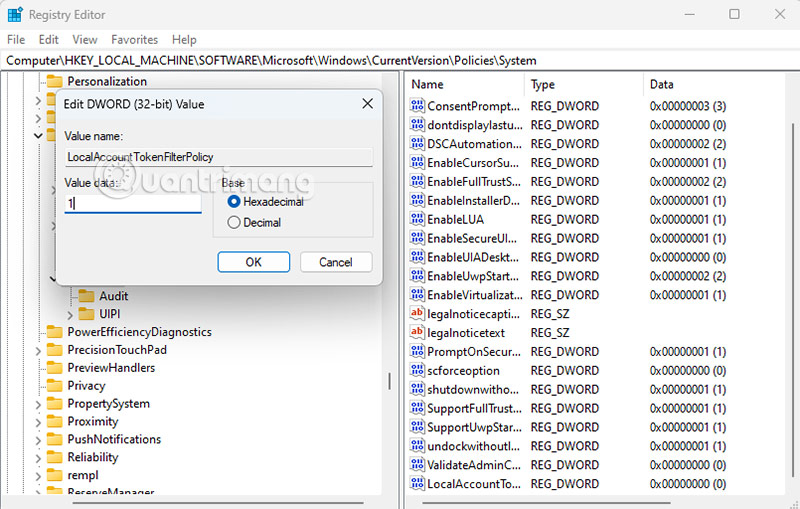Select the Hexadecimal base option
The height and width of the screenshot is (509, 800).
234,201
